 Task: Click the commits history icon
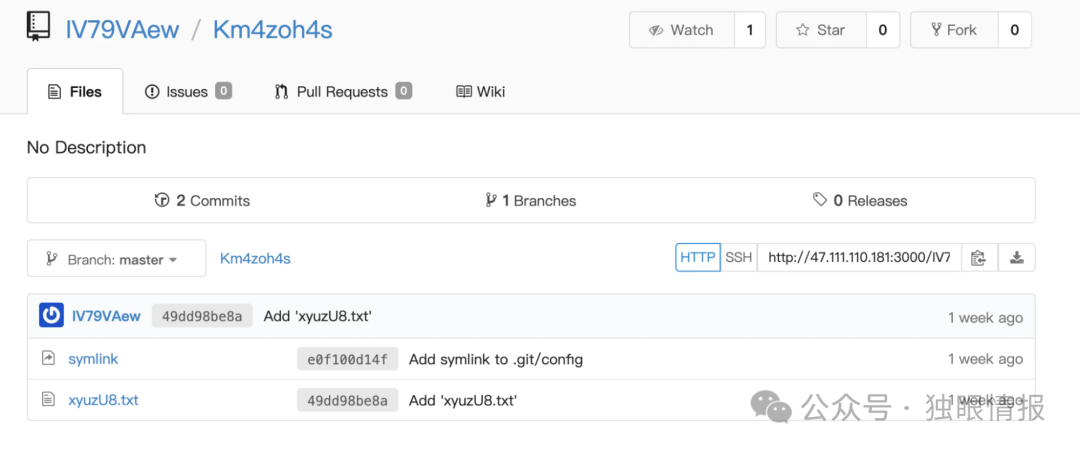[162, 200]
